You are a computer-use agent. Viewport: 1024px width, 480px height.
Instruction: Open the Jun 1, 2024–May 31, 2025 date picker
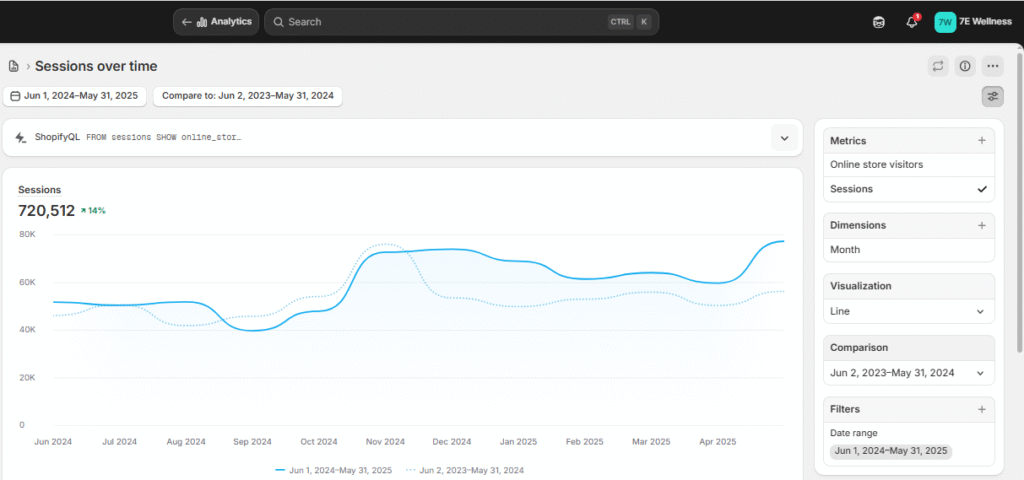(x=74, y=96)
